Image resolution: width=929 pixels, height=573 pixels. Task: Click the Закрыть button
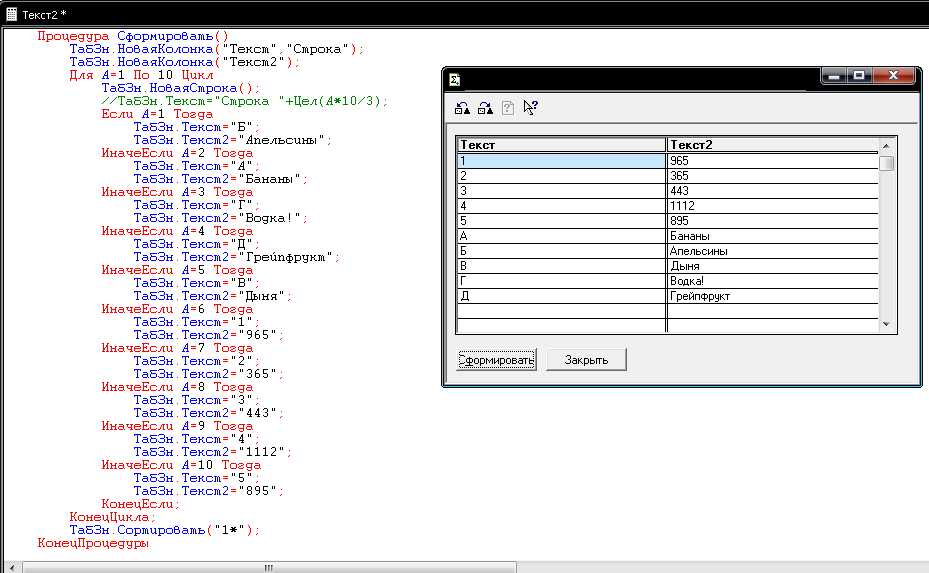586,360
